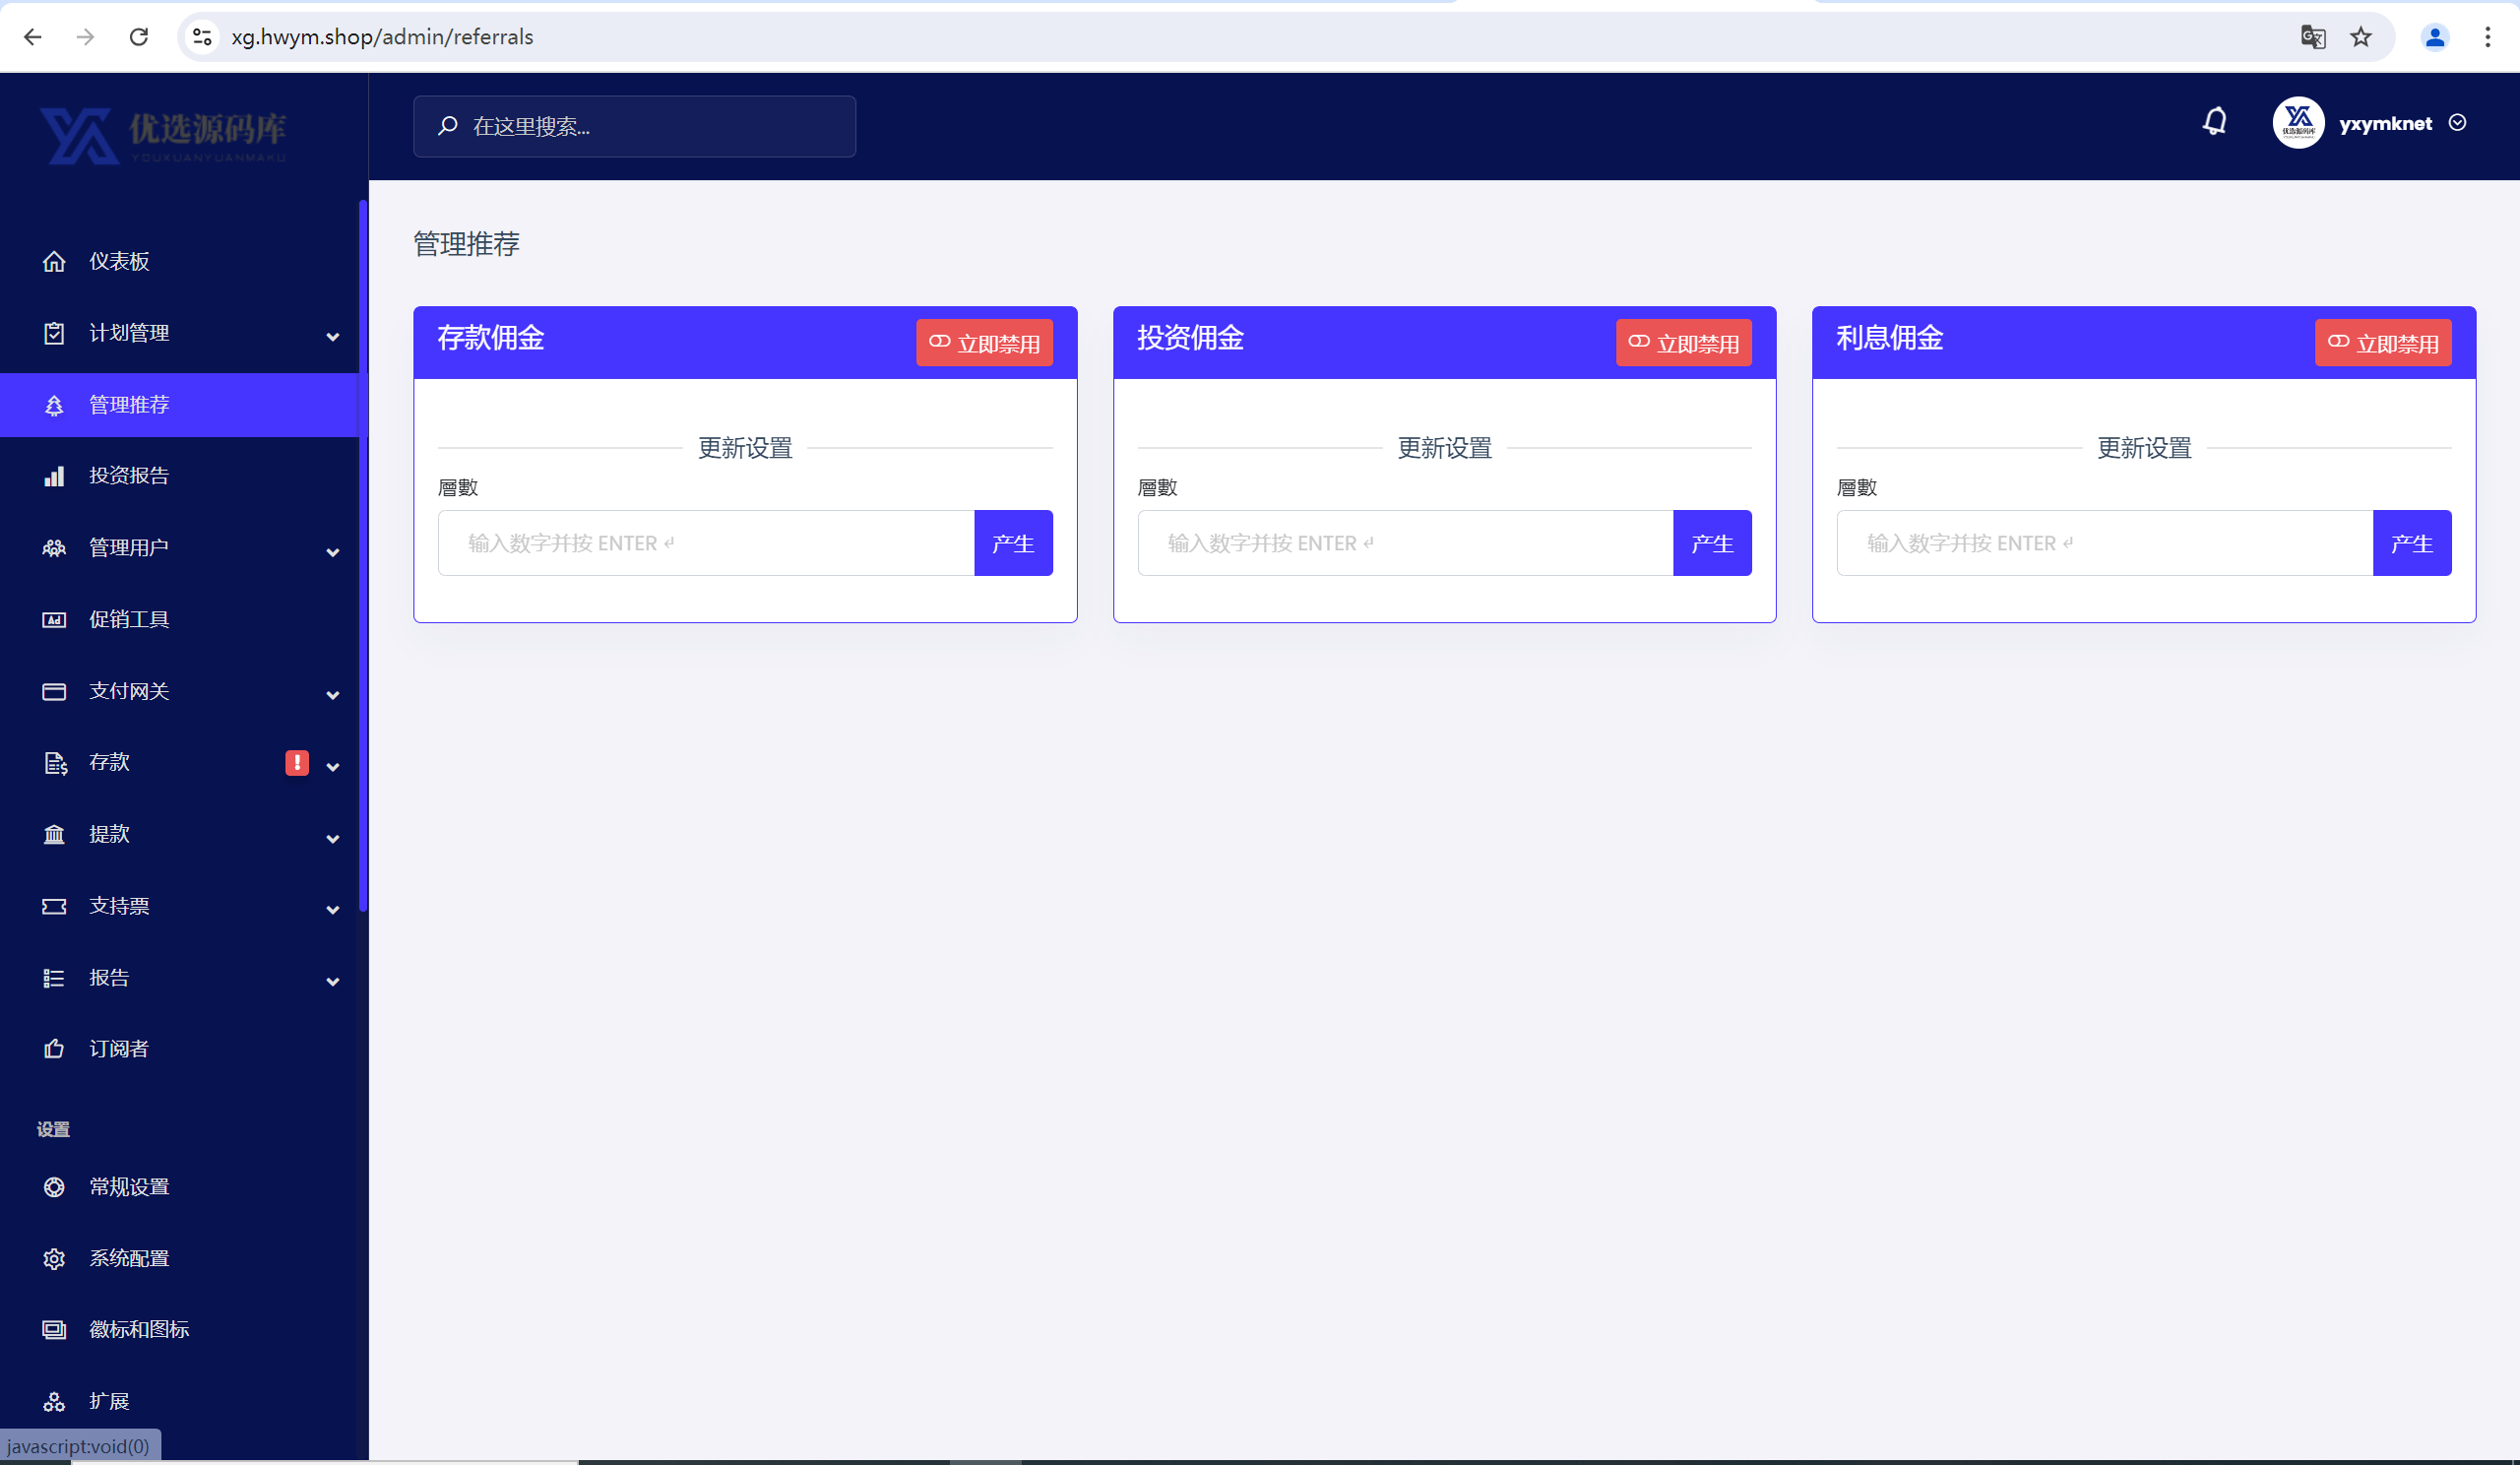Click the 系统配置 gear icon

click(x=54, y=1259)
